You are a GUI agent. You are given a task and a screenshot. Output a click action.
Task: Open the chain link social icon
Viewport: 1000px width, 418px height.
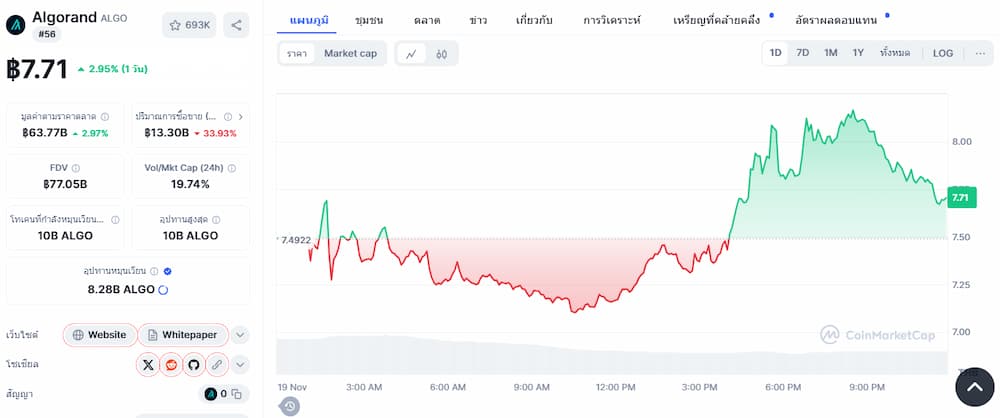[x=217, y=364]
